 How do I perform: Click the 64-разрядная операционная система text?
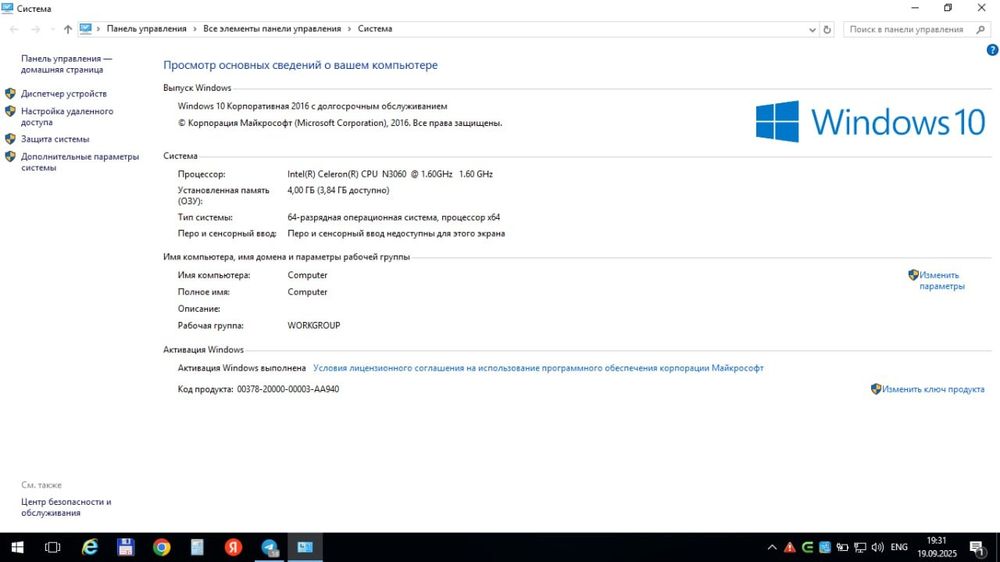pos(393,218)
